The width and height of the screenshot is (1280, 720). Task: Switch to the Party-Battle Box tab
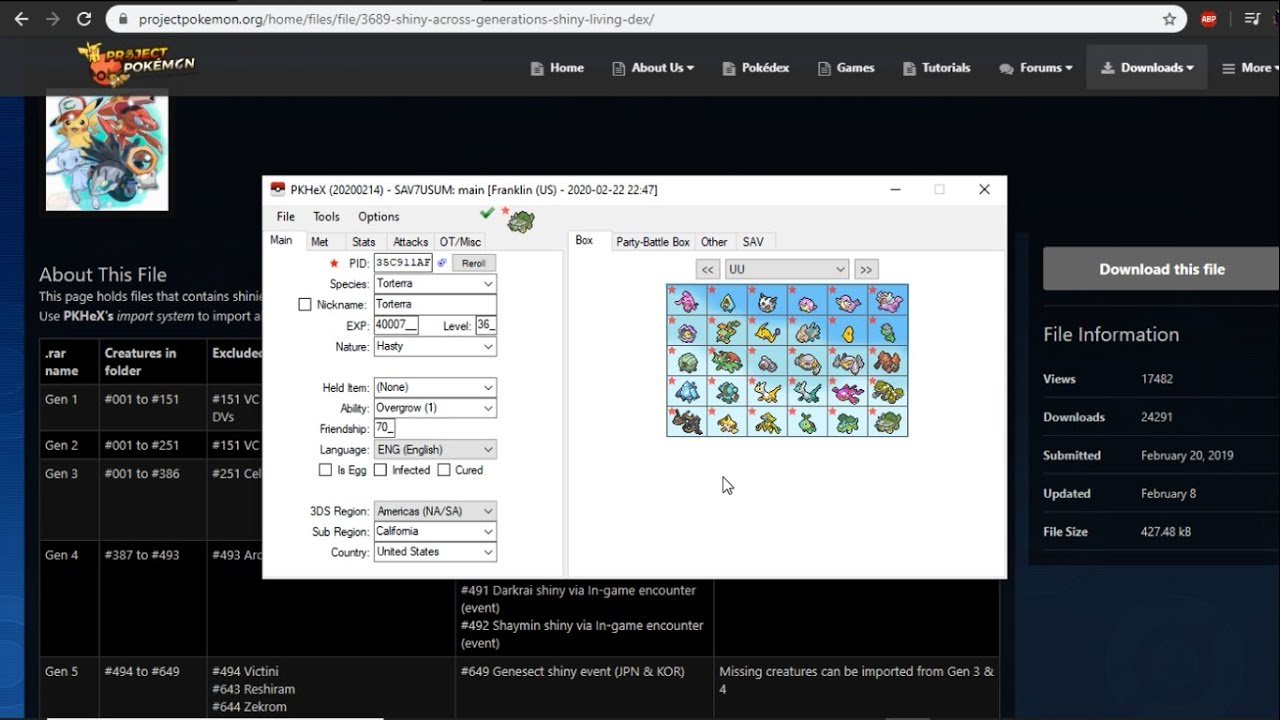click(x=653, y=242)
